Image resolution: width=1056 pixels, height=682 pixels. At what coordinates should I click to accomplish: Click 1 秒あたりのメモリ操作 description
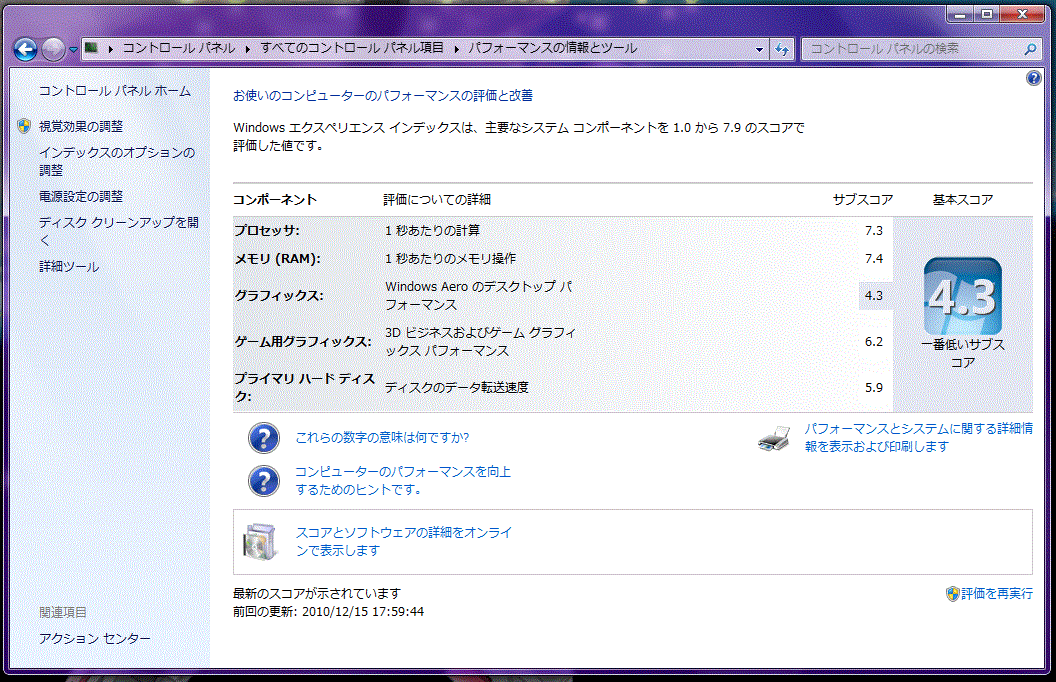[x=451, y=259]
